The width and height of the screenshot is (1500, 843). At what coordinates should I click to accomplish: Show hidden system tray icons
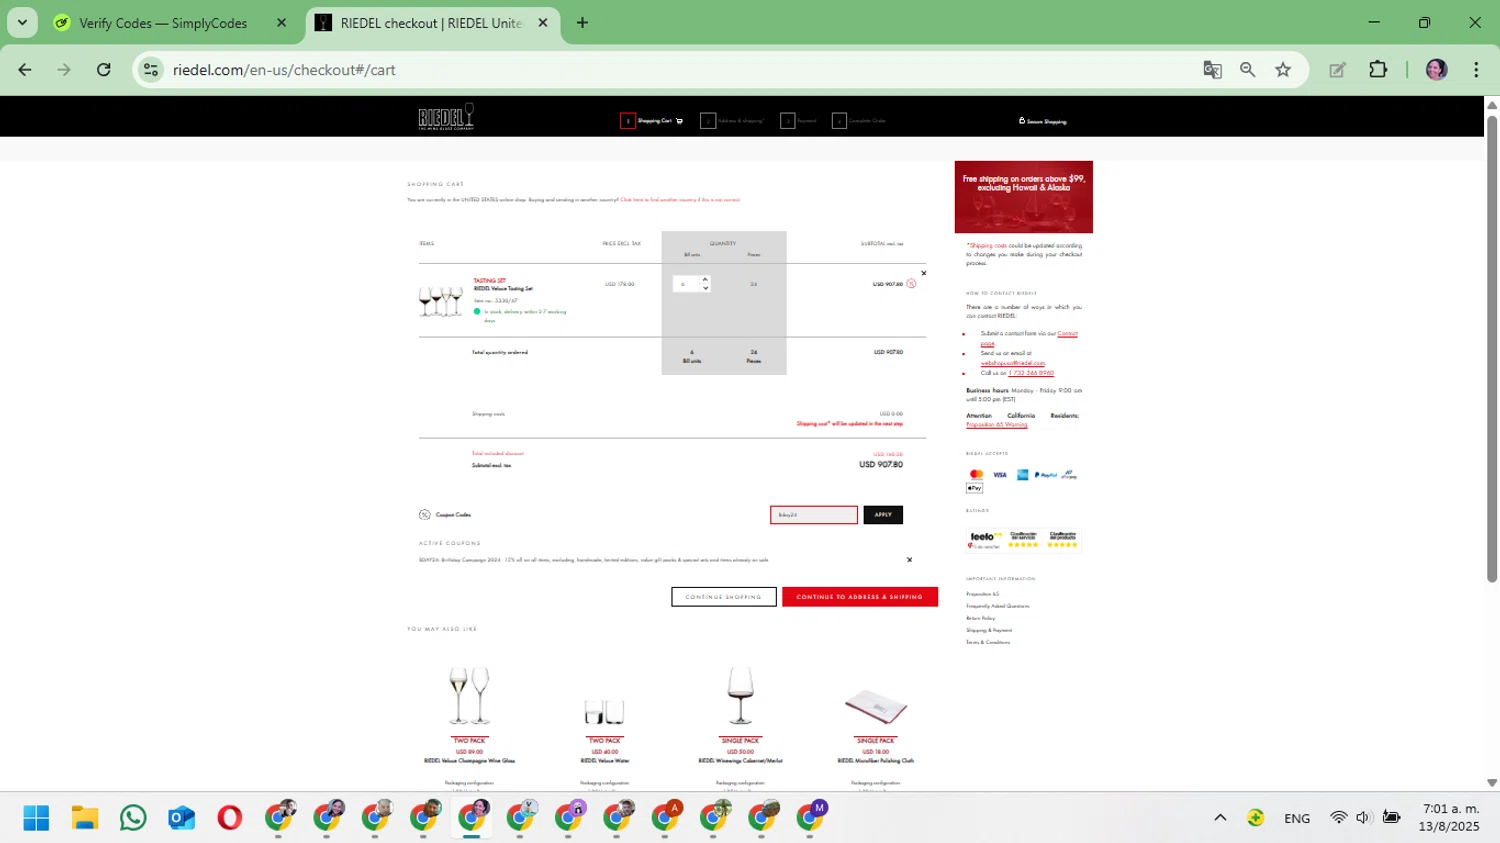pos(1220,818)
